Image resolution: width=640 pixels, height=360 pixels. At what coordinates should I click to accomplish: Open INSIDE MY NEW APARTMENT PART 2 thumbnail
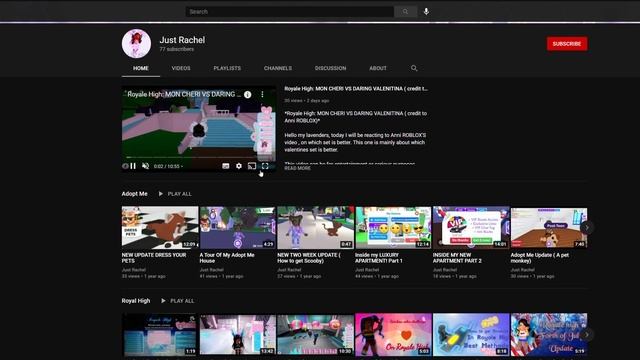[471, 228]
